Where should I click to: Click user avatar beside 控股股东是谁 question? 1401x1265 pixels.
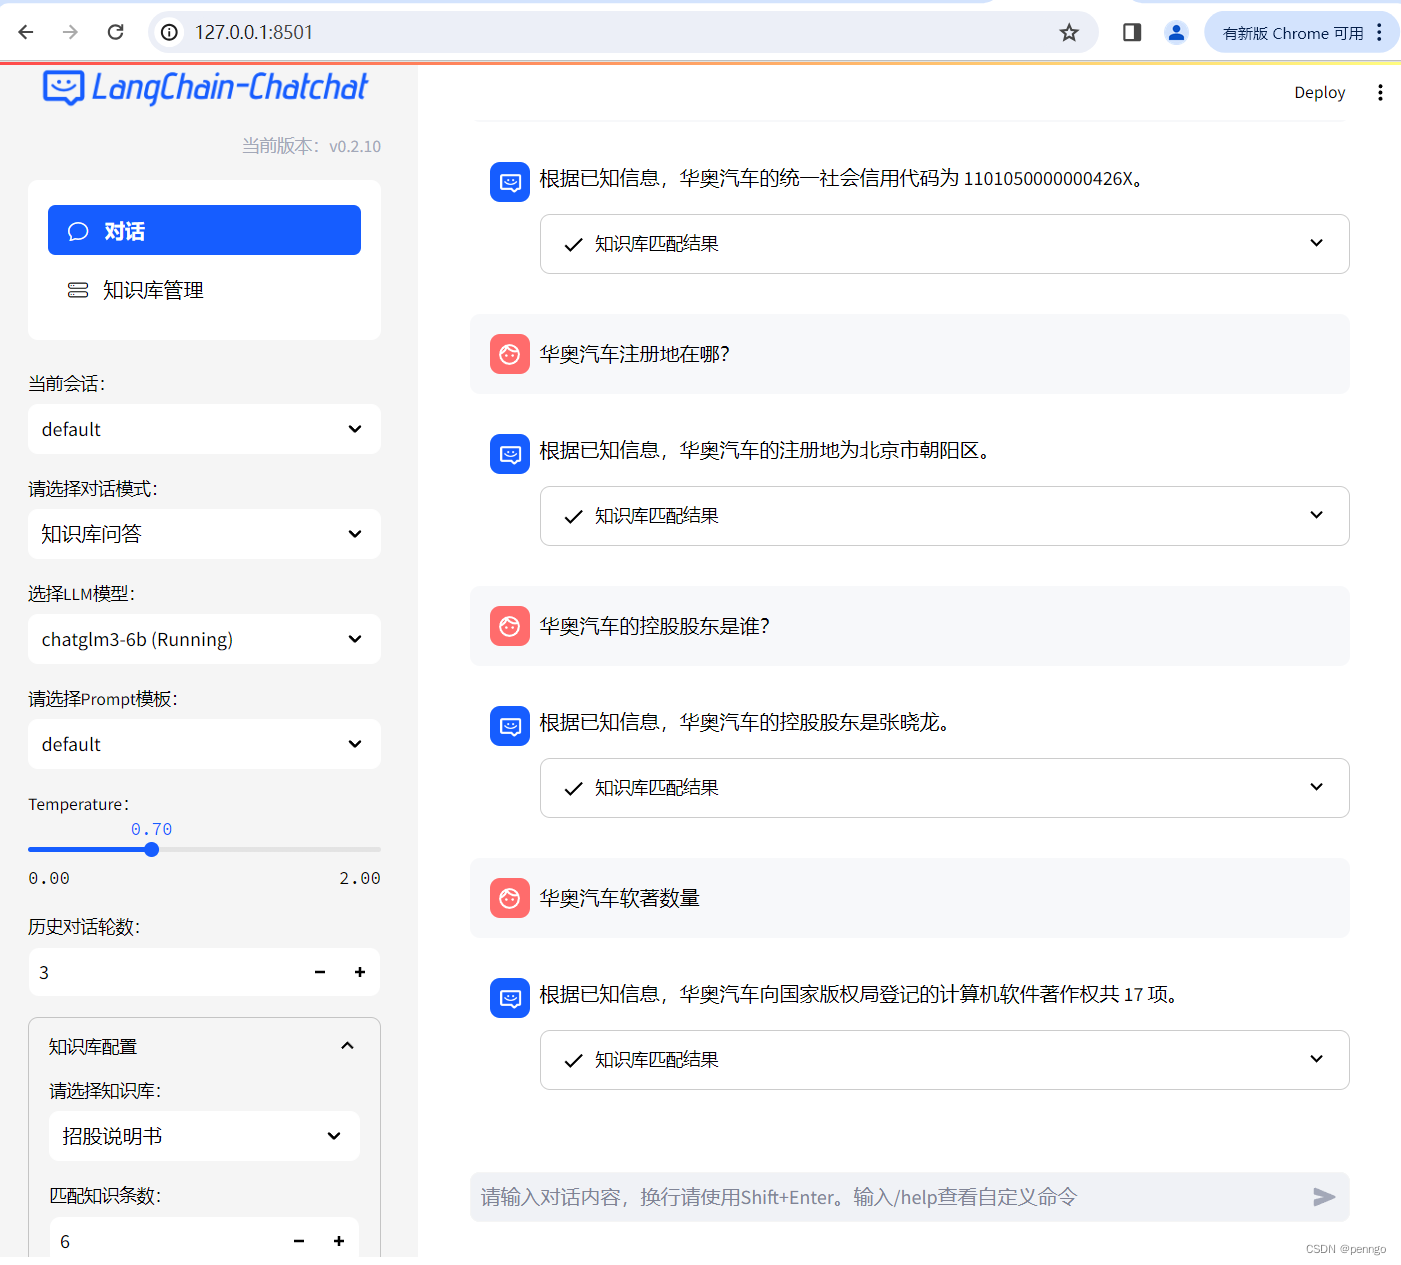coord(510,626)
